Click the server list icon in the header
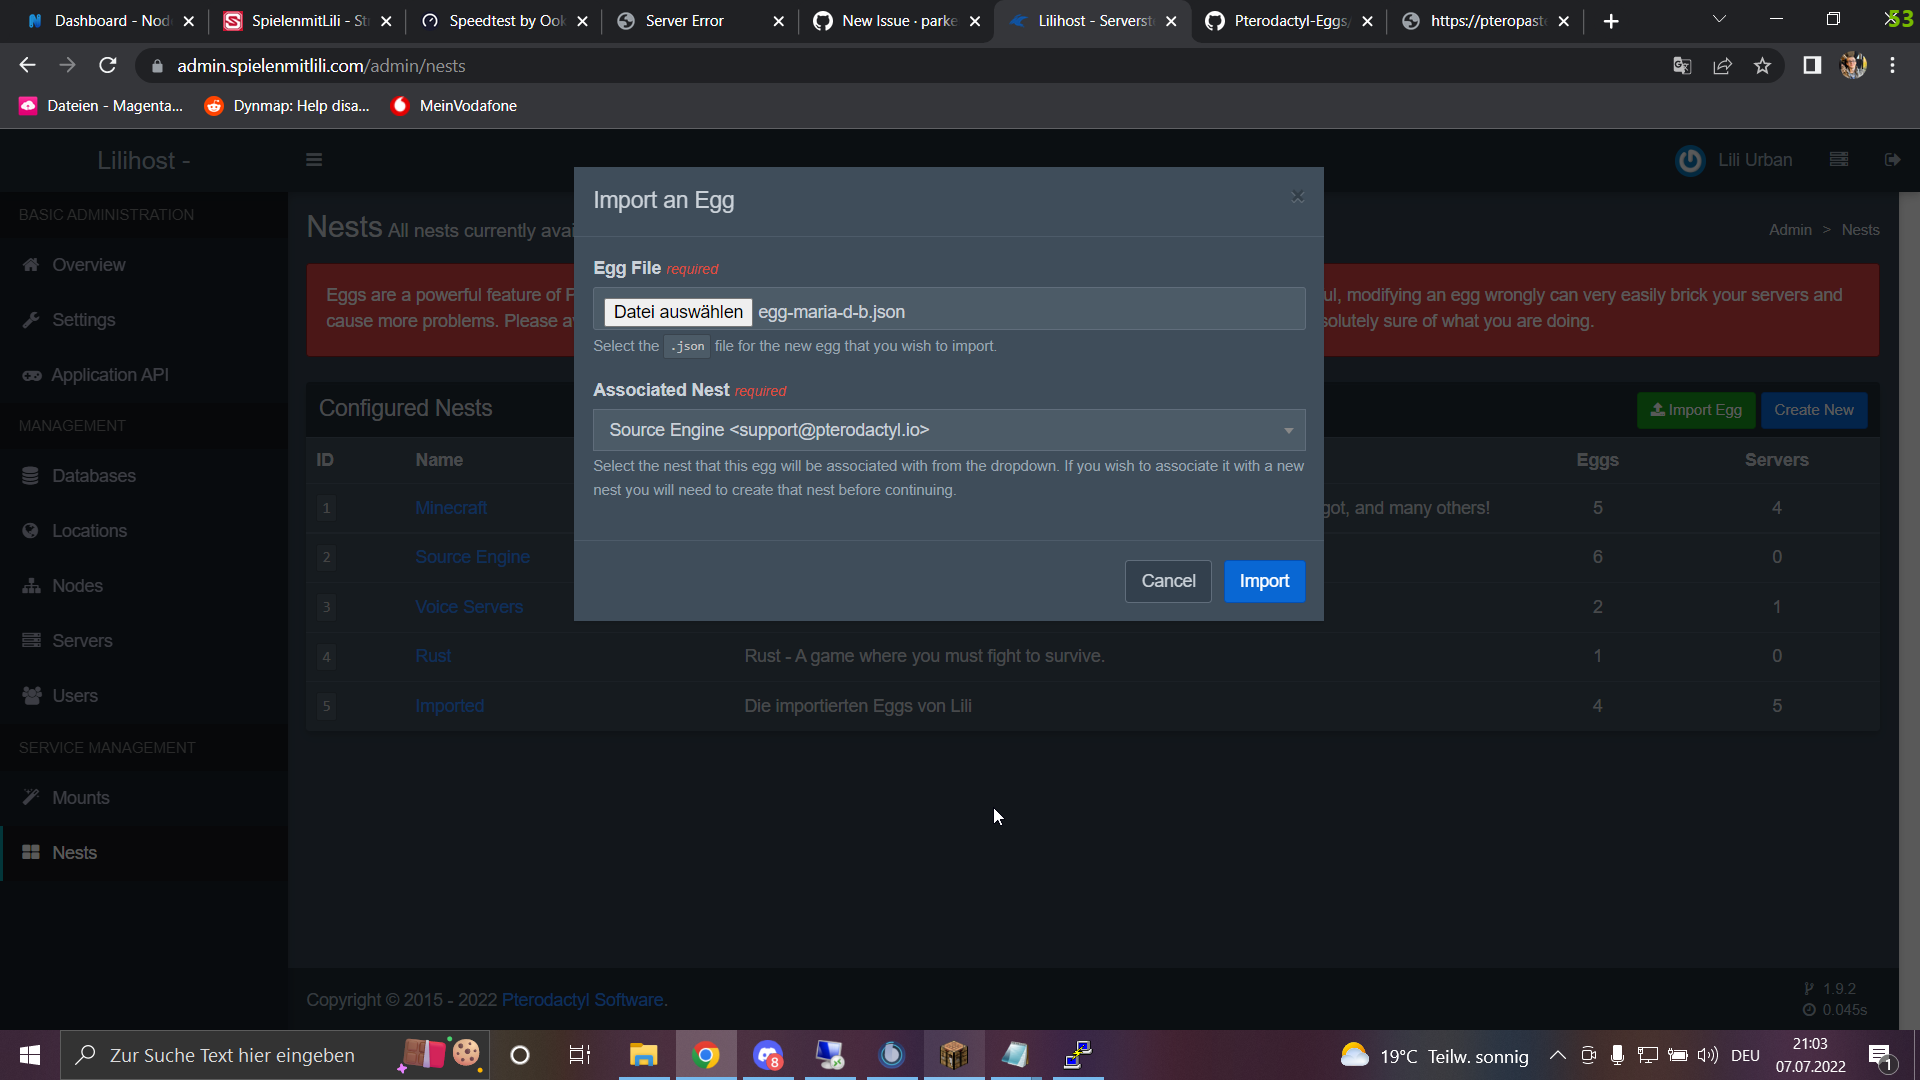The image size is (1920, 1080). pyautogui.click(x=1838, y=159)
